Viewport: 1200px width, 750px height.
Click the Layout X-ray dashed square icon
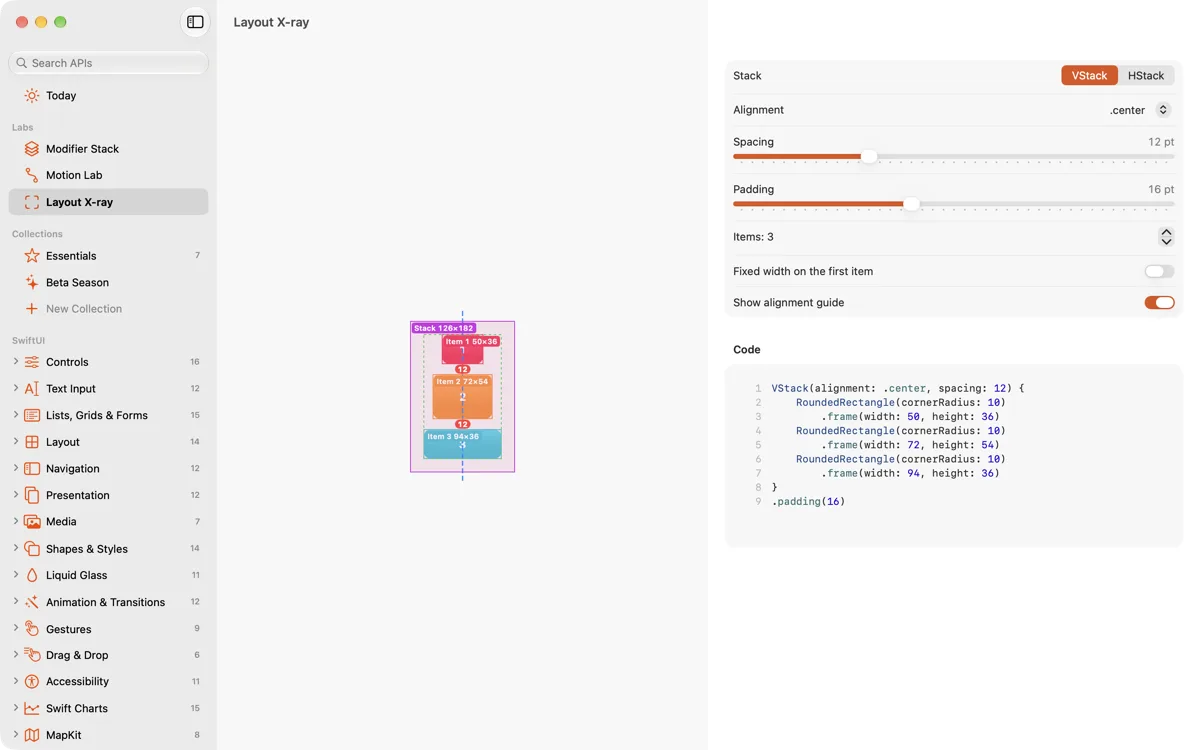(32, 202)
